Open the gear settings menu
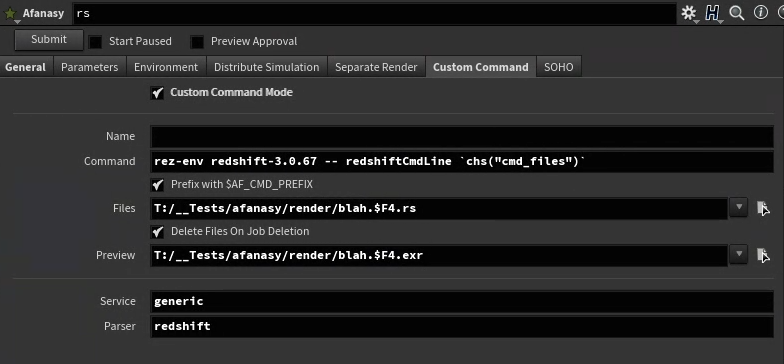Image resolution: width=784 pixels, height=364 pixels. click(x=689, y=13)
